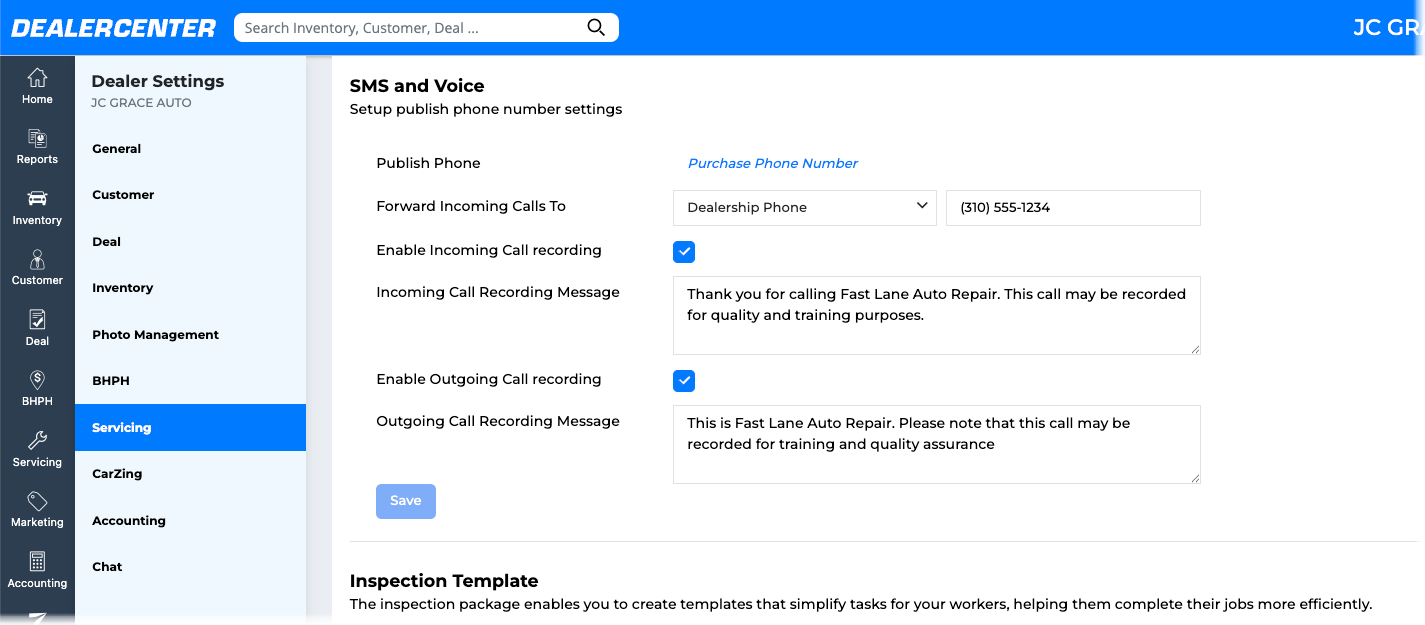Select General in Dealer Settings
This screenshot has width=1425, height=625.
tap(190, 149)
